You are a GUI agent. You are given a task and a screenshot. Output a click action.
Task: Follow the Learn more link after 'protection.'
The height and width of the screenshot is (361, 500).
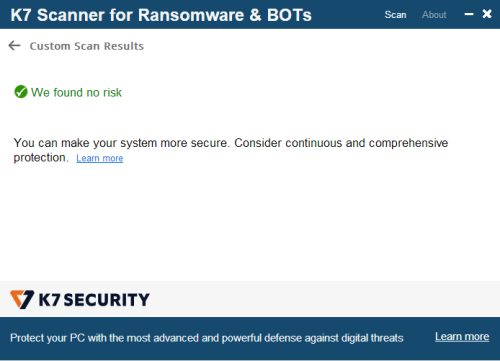click(100, 158)
